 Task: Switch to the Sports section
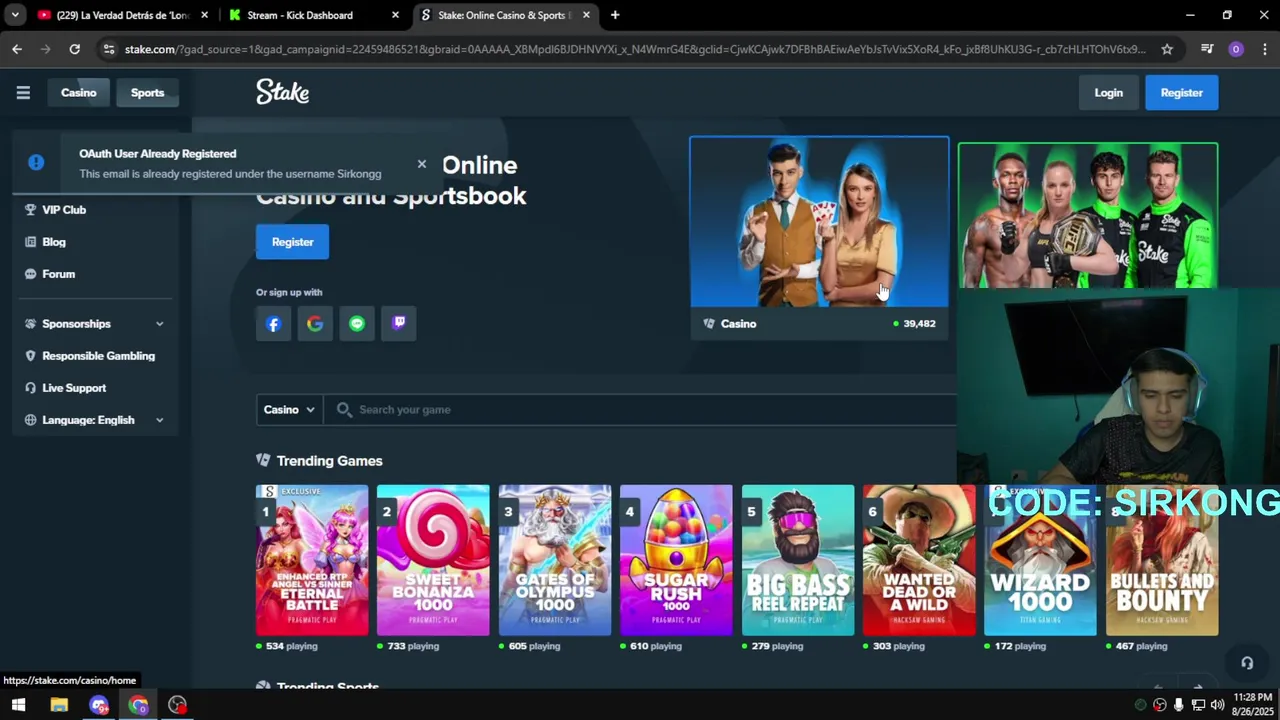tap(147, 93)
